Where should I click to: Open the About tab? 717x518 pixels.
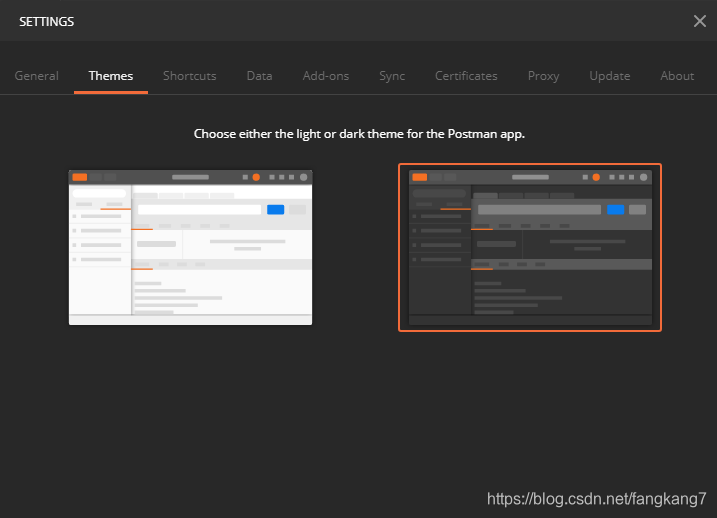pyautogui.click(x=677, y=76)
